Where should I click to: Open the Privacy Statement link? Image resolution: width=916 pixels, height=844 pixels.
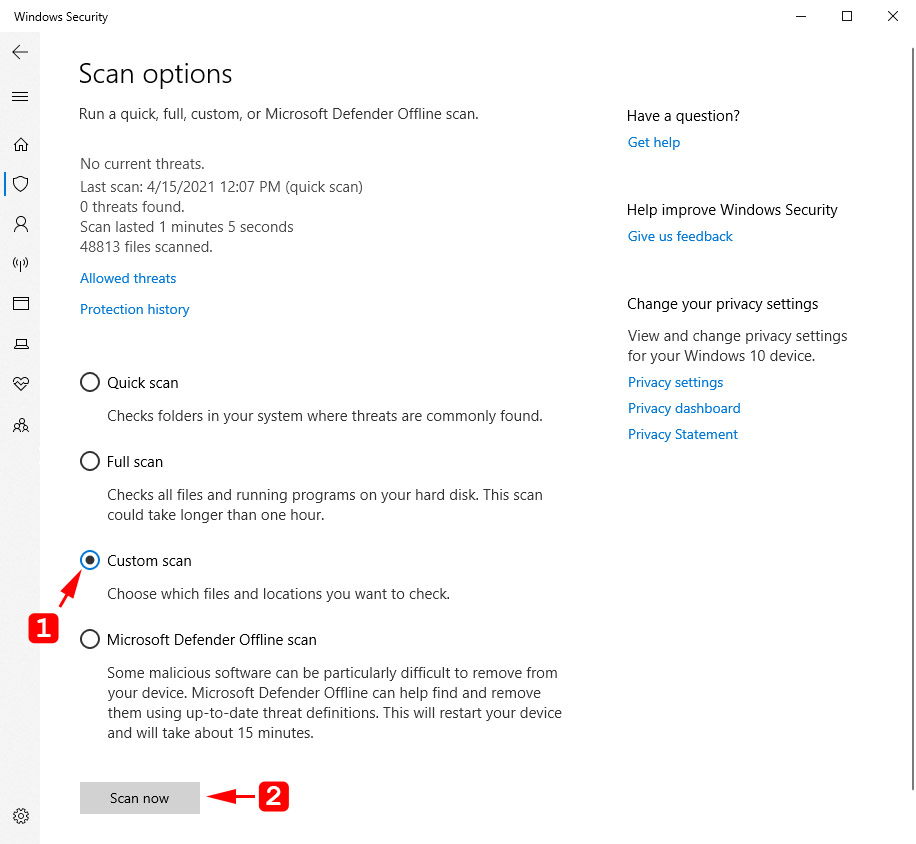682,435
